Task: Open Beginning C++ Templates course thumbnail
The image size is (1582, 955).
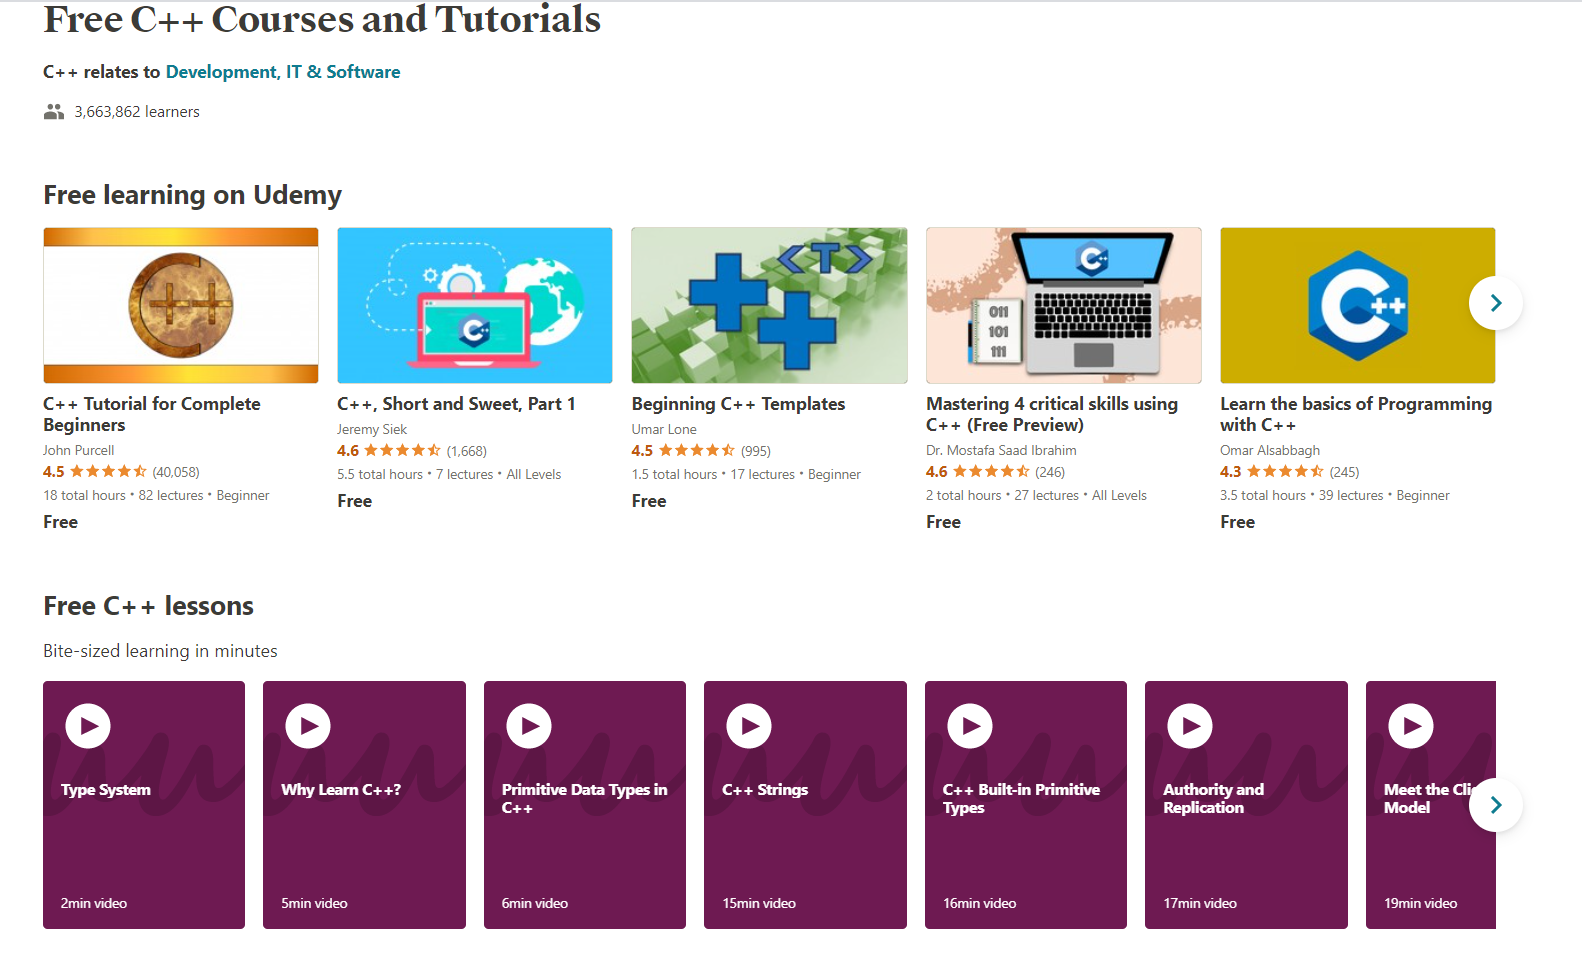Action: (769, 305)
